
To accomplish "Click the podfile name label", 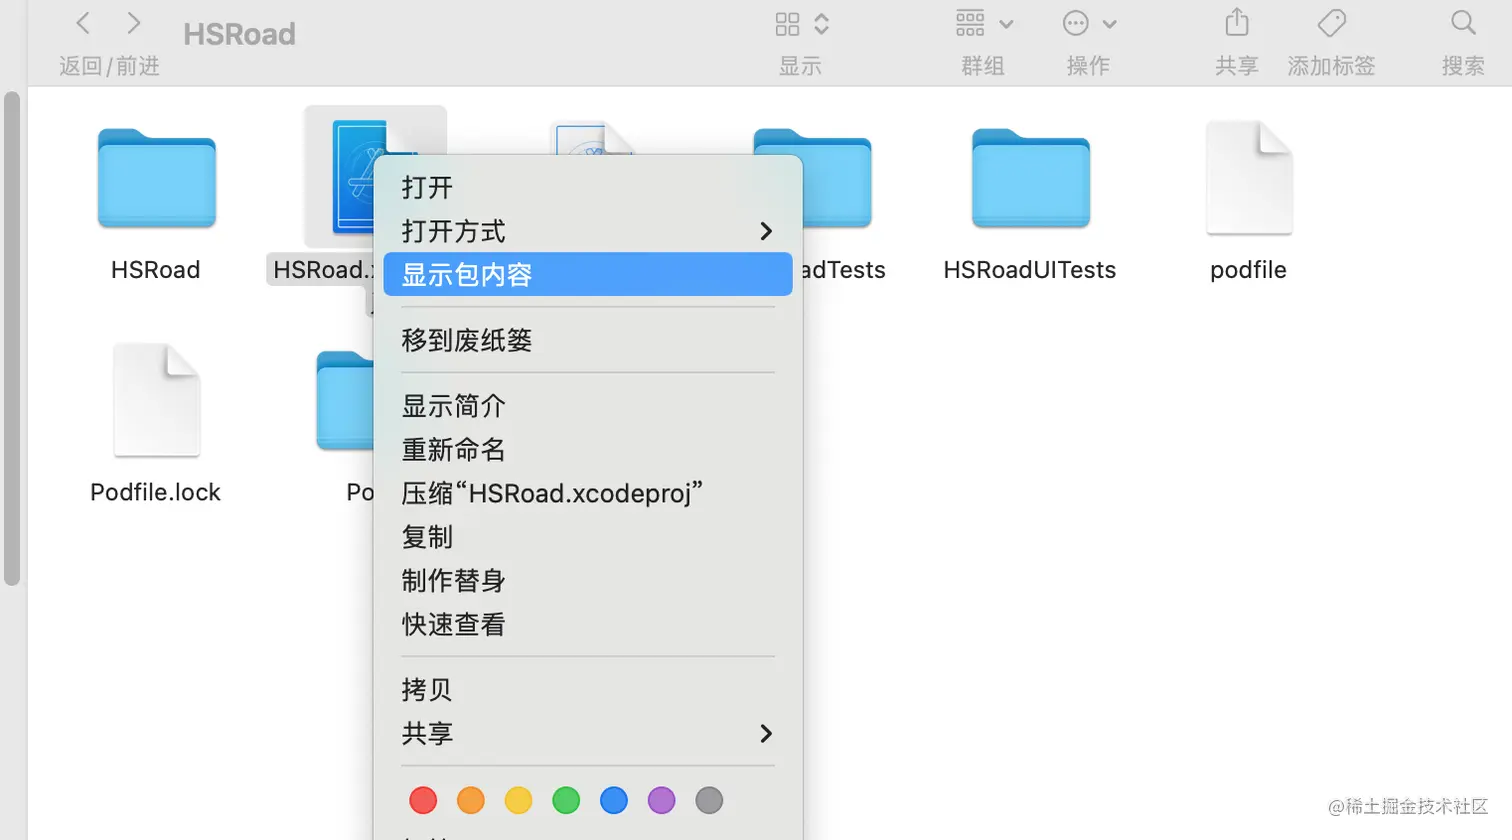I will 1248,270.
